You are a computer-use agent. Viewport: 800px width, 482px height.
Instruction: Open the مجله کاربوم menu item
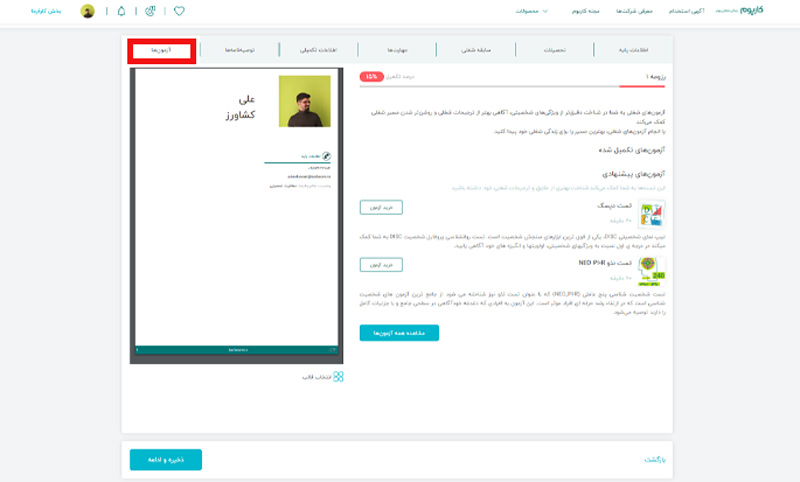coord(585,11)
